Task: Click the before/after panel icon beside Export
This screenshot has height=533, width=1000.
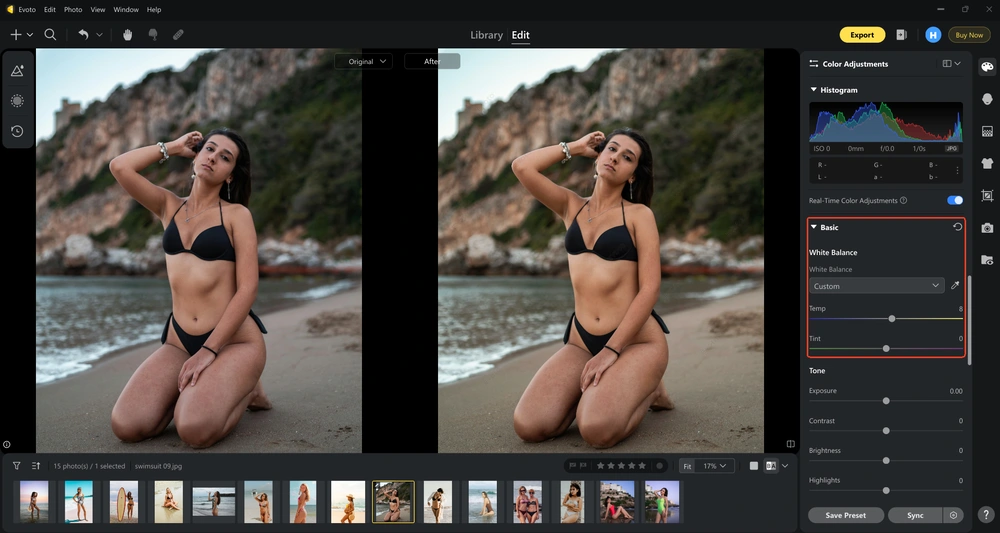Action: [901, 35]
